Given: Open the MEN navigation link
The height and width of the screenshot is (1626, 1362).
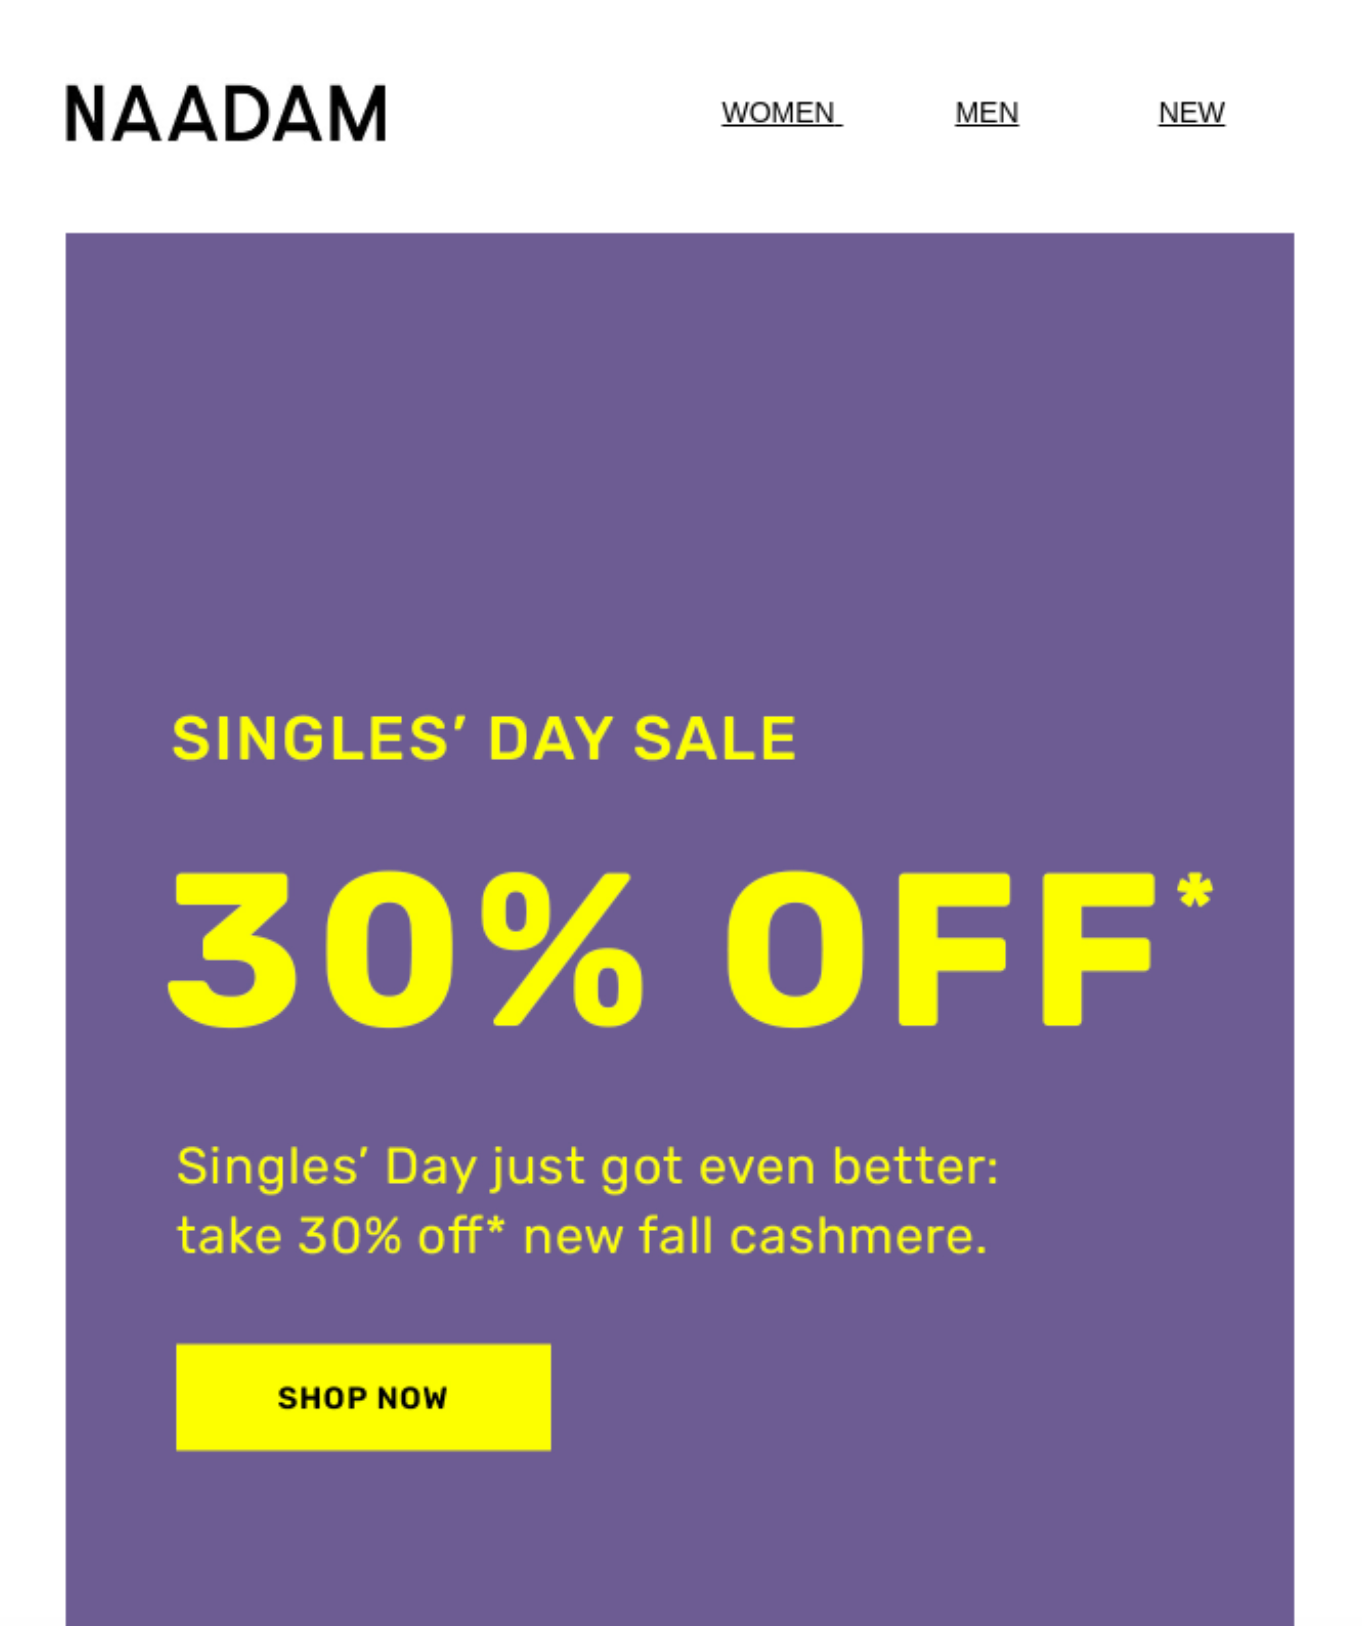Looking at the screenshot, I should [987, 113].
